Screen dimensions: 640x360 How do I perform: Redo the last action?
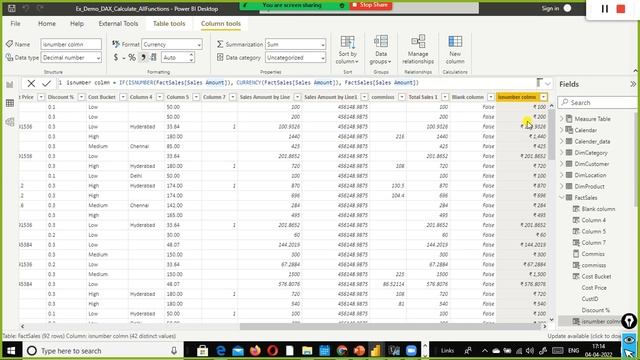coord(40,8)
